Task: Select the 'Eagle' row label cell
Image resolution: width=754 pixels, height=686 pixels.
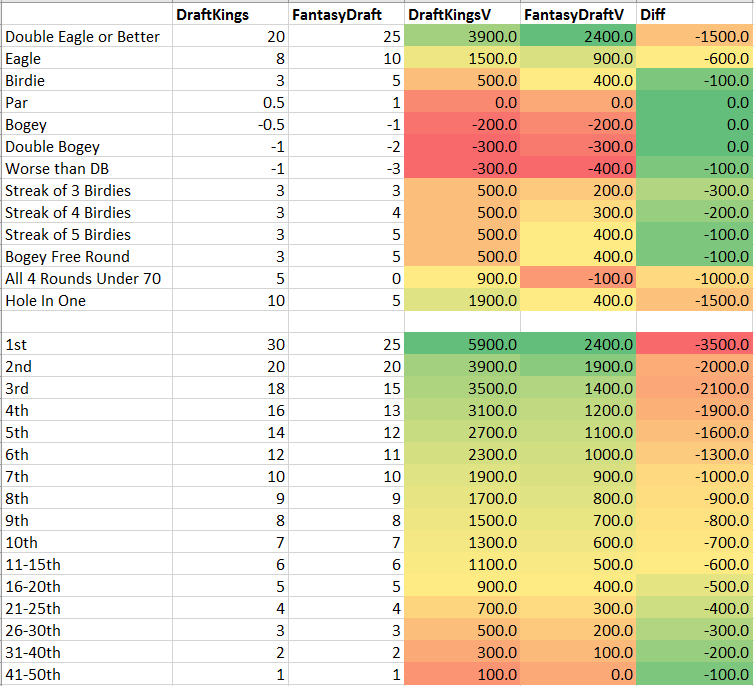Action: pos(87,59)
